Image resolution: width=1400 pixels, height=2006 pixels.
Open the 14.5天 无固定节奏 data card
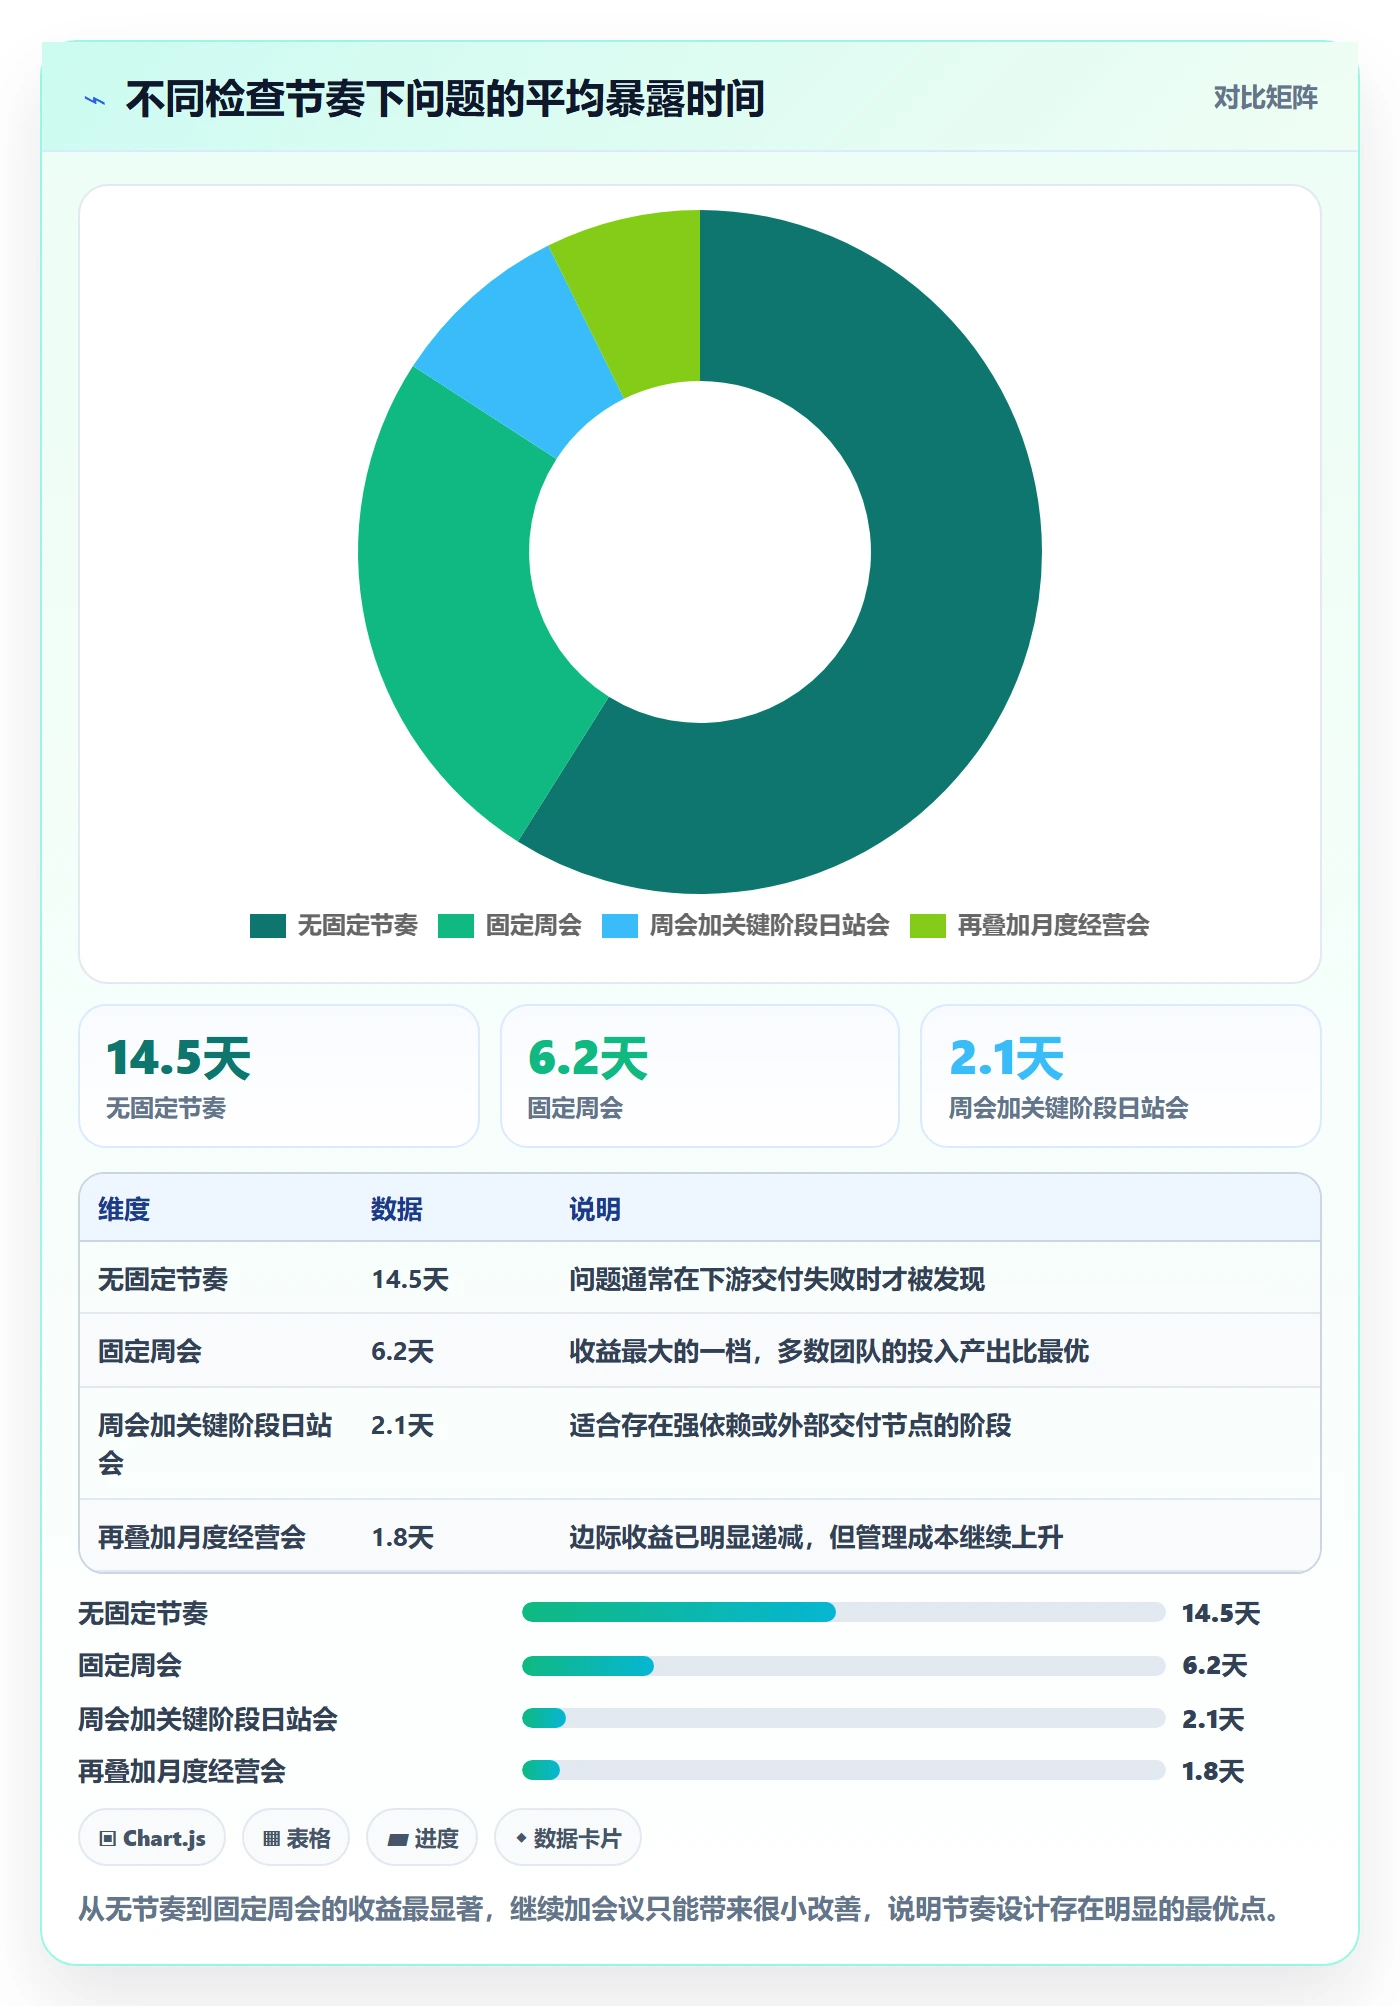(279, 1076)
